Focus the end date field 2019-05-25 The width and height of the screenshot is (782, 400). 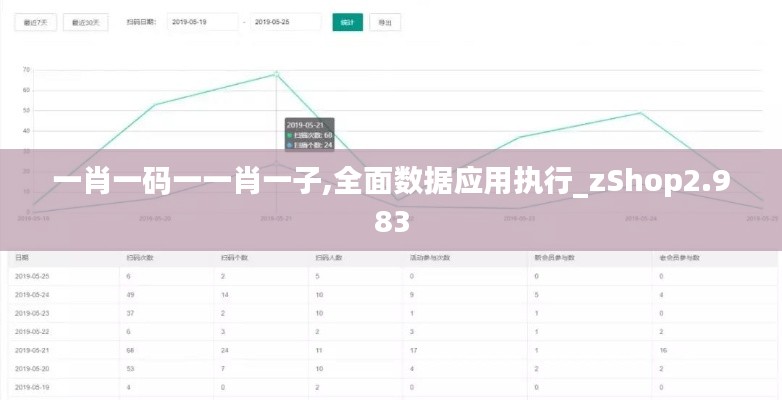coord(286,22)
